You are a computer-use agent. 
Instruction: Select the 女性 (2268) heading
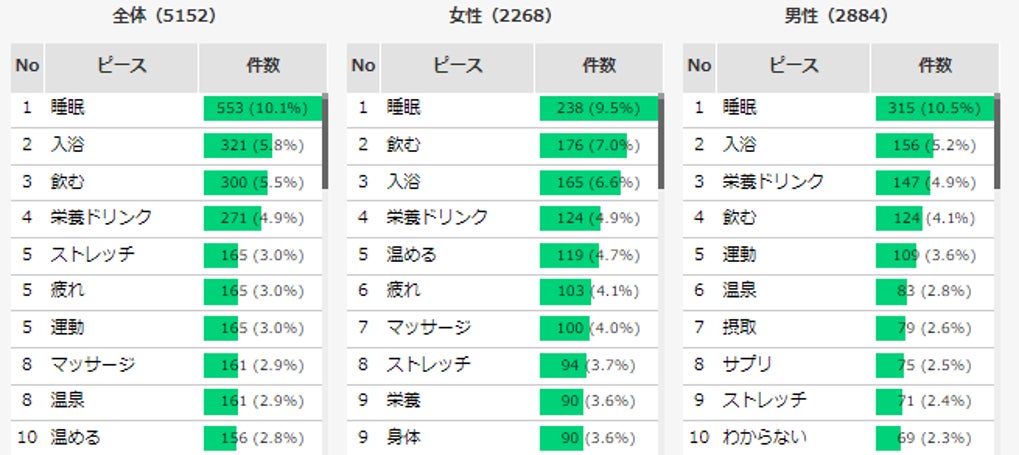point(502,16)
